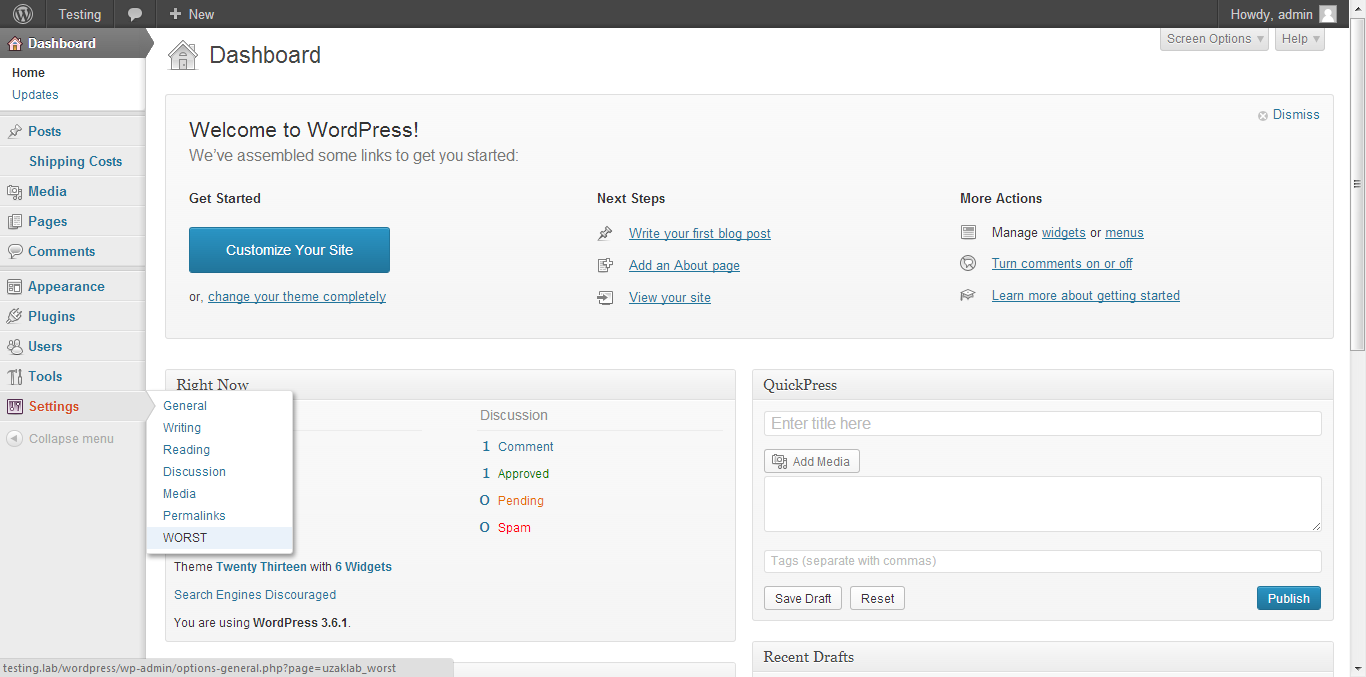
Task: Click the Pages icon in sidebar
Action: [x=14, y=221]
